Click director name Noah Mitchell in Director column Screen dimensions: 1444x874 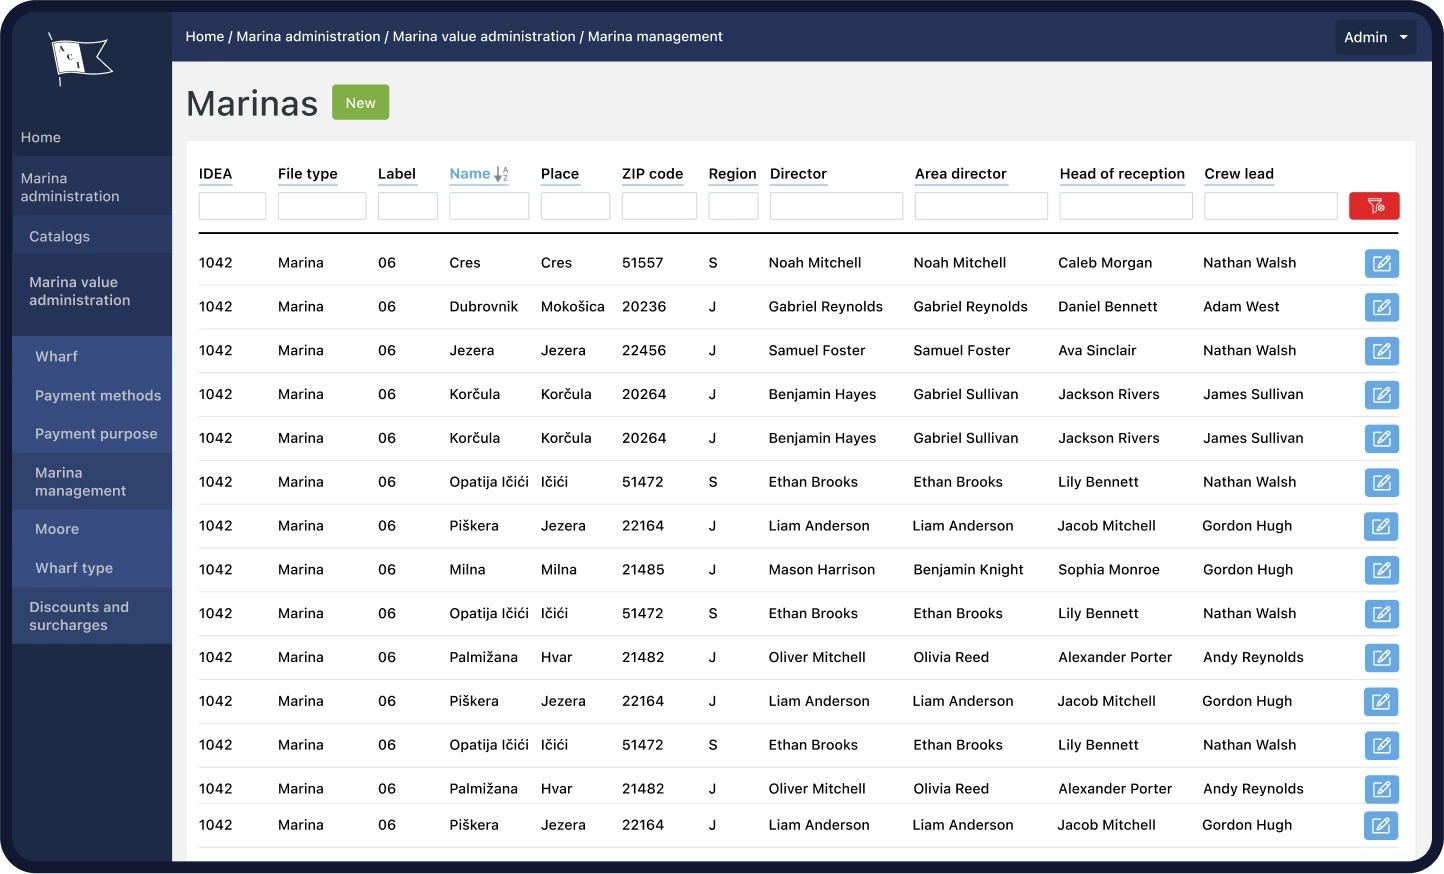815,263
